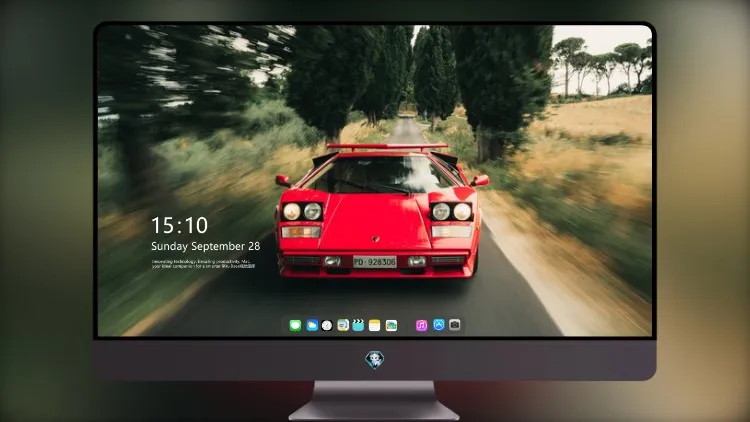The width and height of the screenshot is (750, 422).
Task: Click the 15:10 clock widget
Action: pos(179,225)
